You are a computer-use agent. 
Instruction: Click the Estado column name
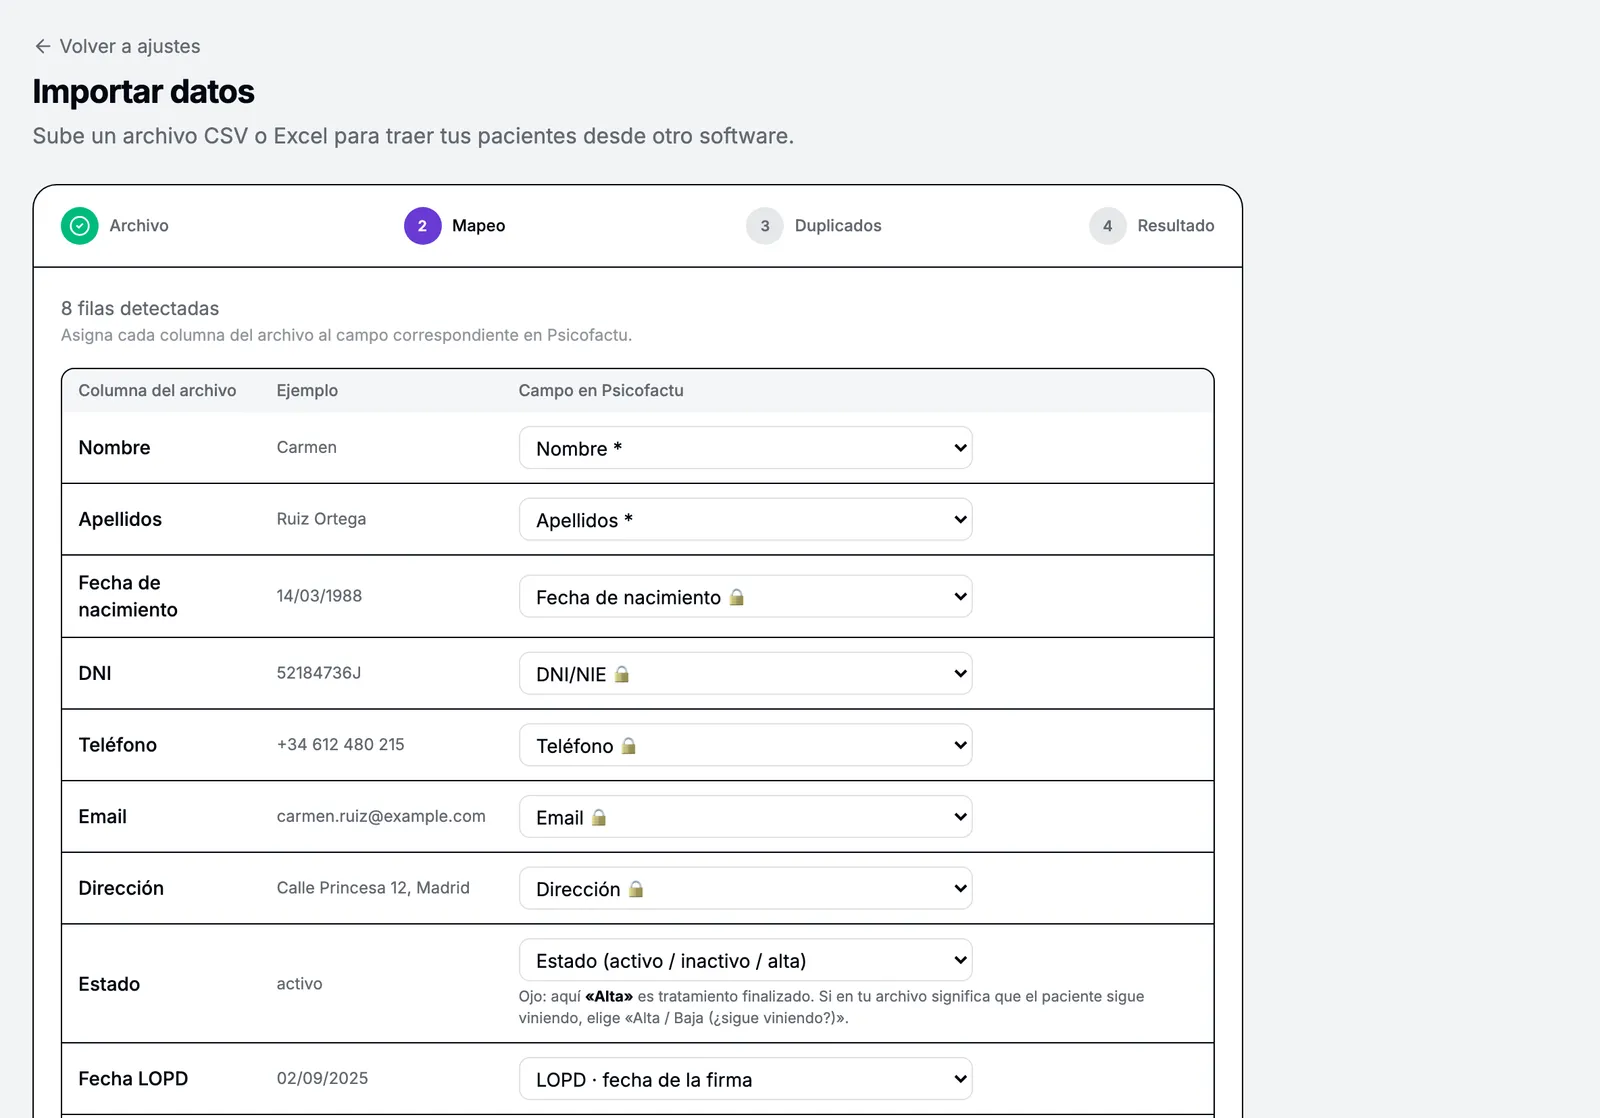point(109,984)
